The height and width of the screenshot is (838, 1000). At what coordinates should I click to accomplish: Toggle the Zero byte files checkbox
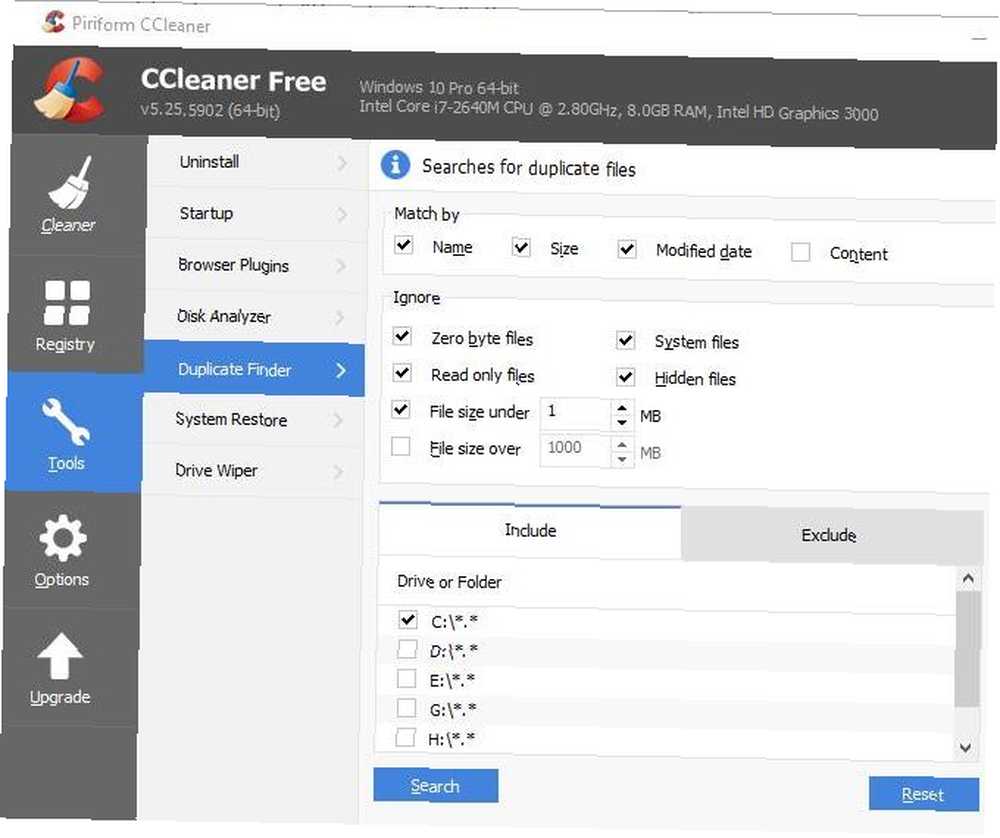(402, 335)
